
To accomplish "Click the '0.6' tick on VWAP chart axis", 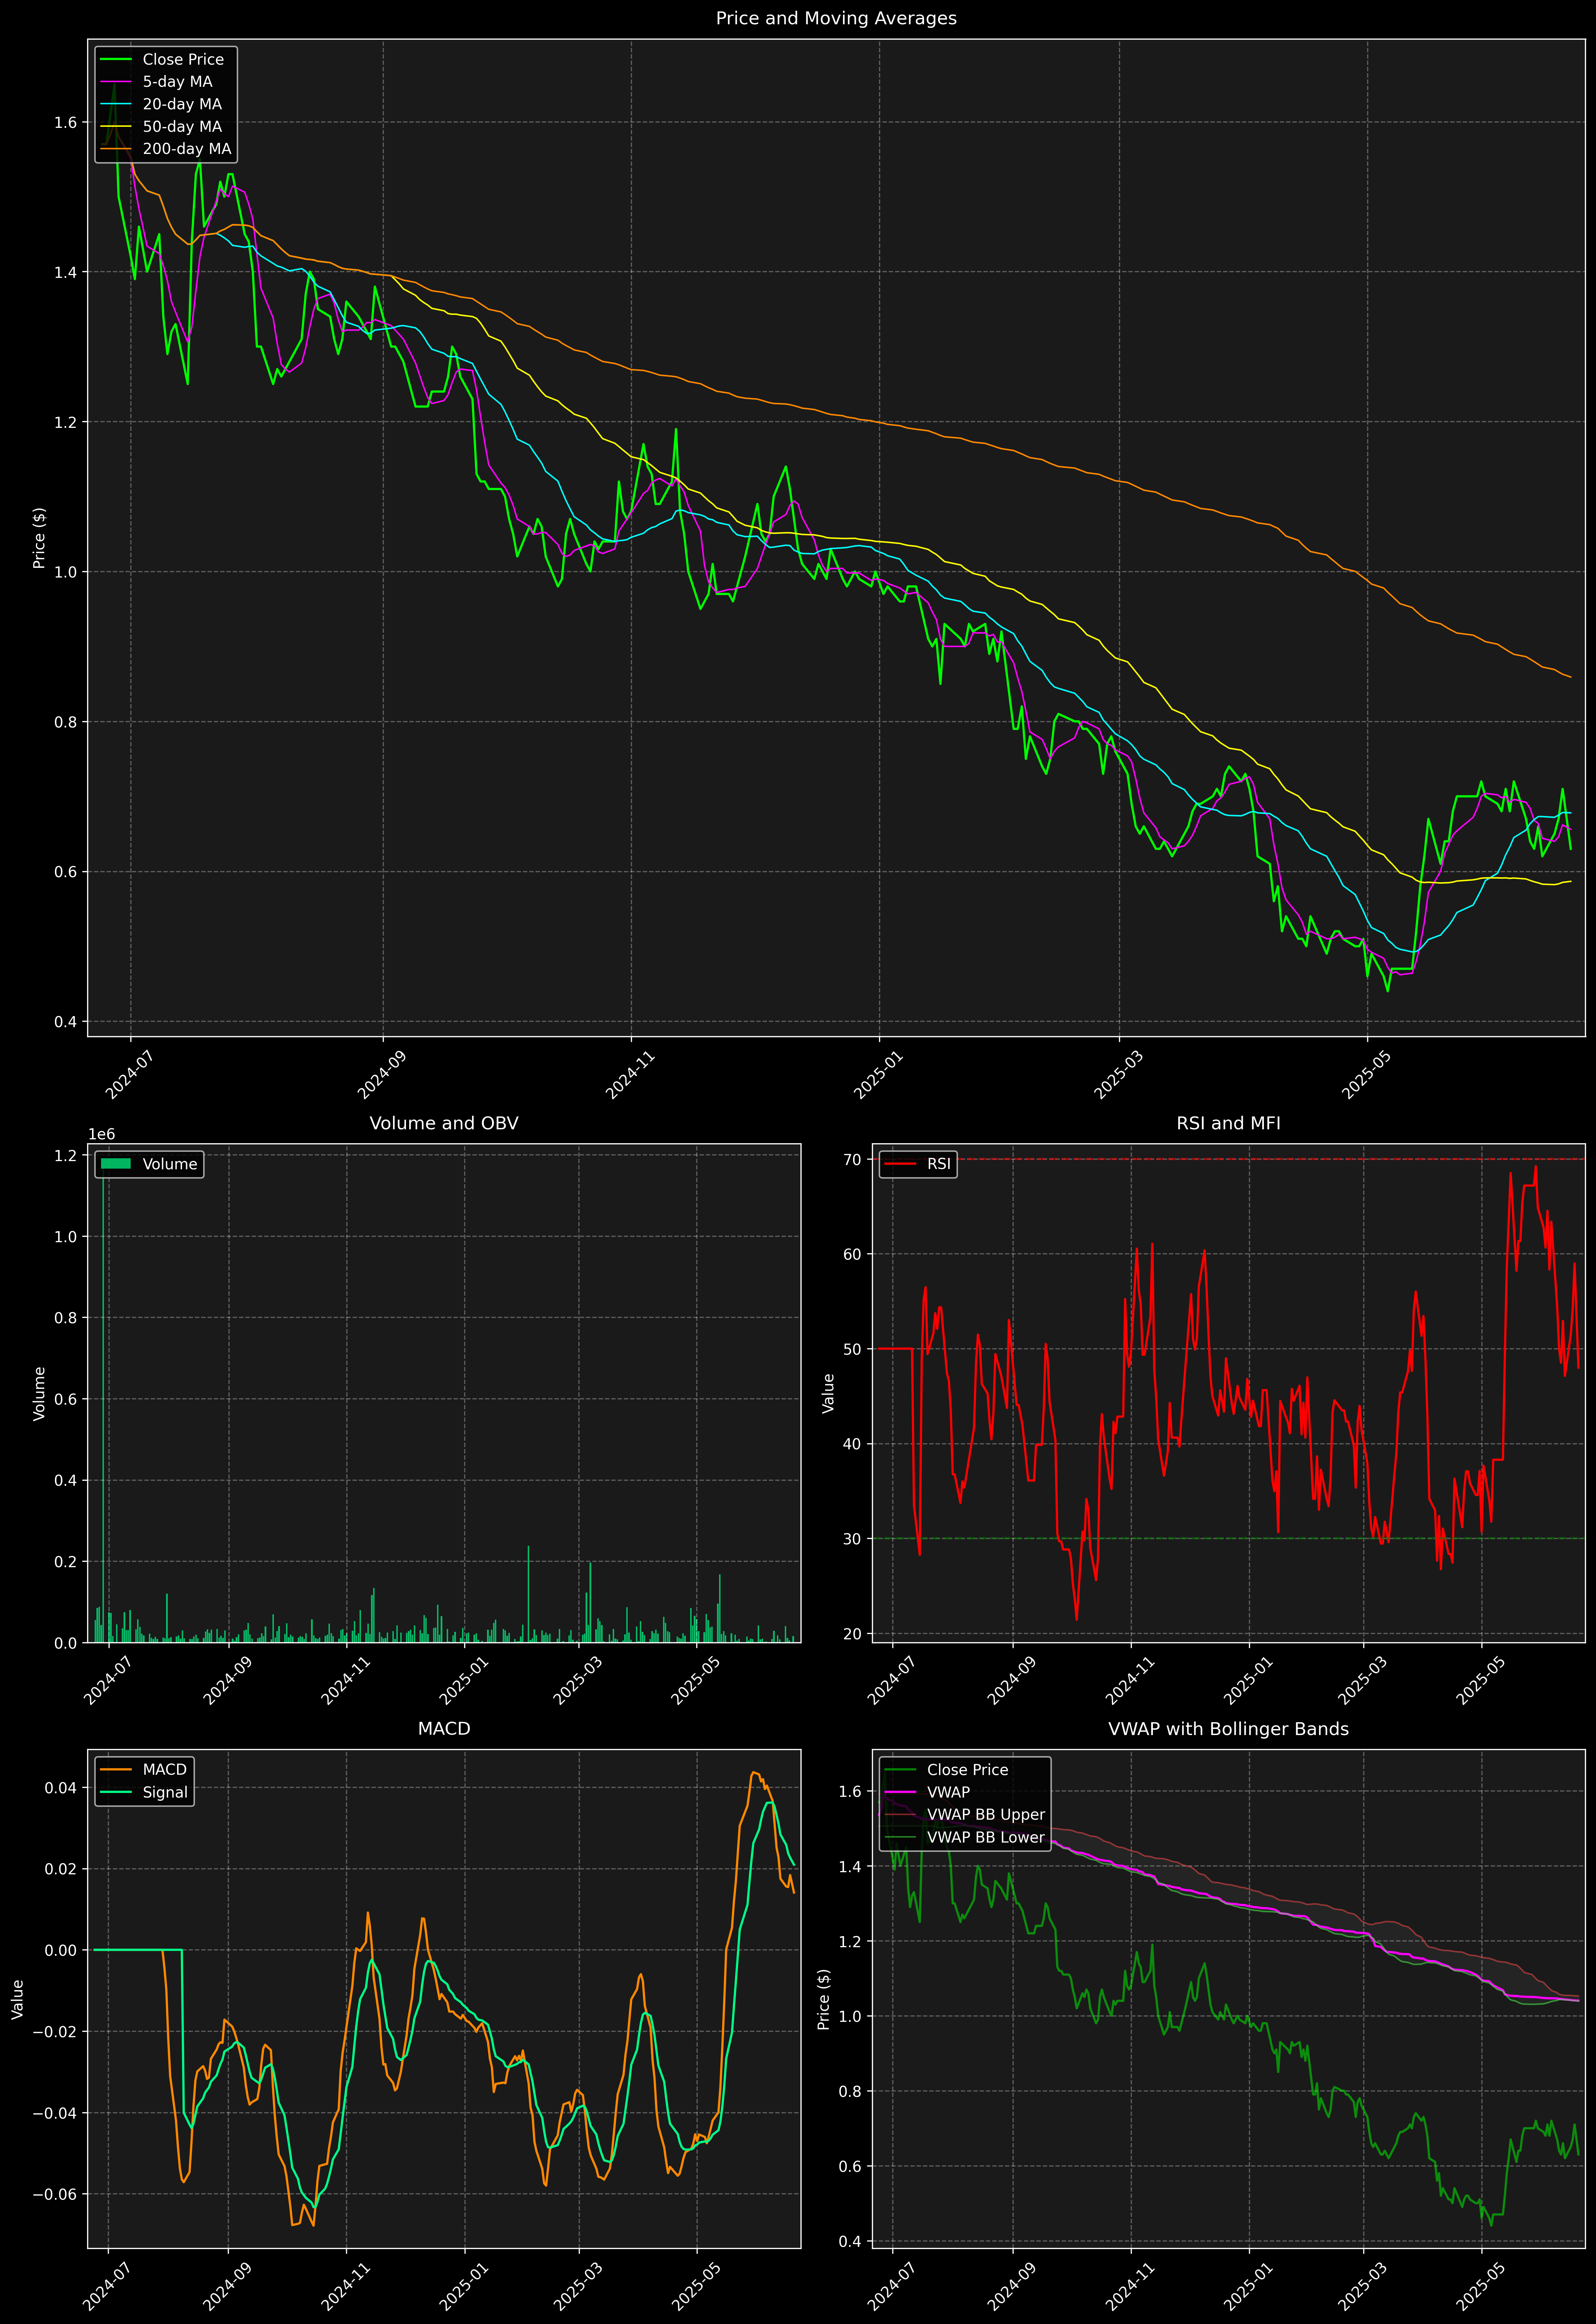I will click(x=850, y=2167).
